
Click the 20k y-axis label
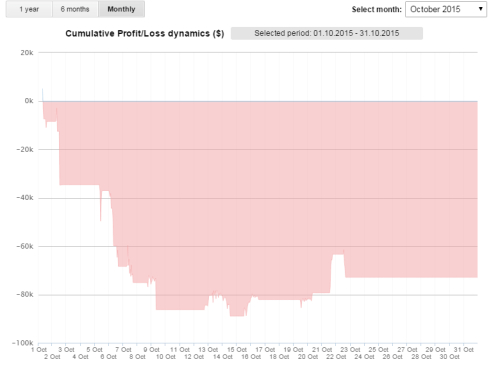[27, 53]
